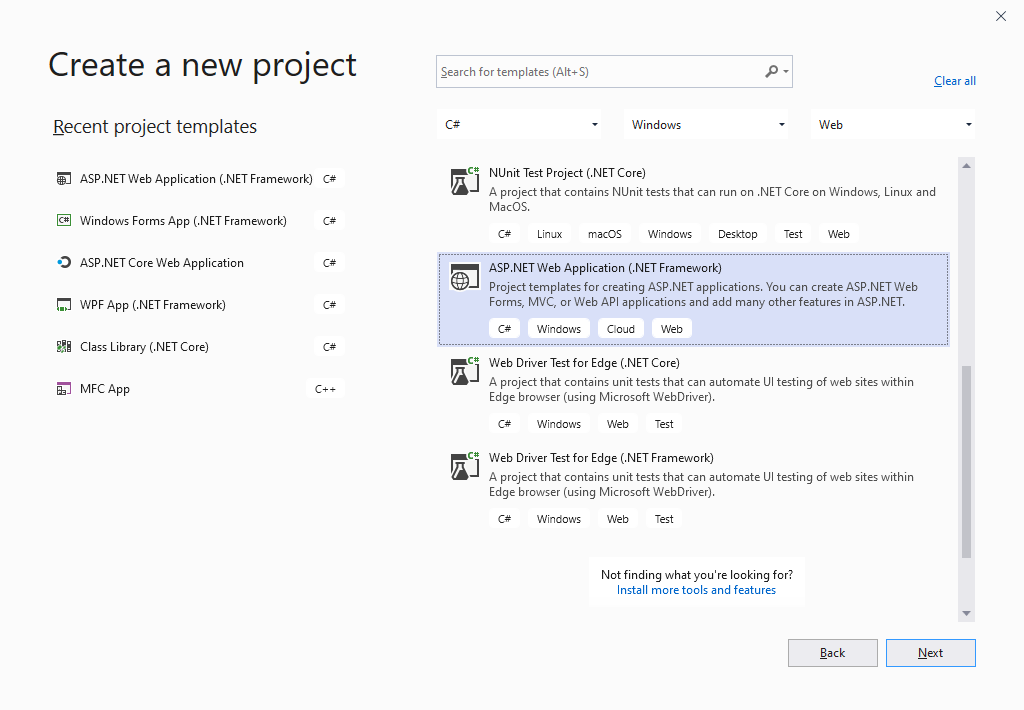Open recent MFC App template
This screenshot has height=710, width=1024.
tap(199, 389)
